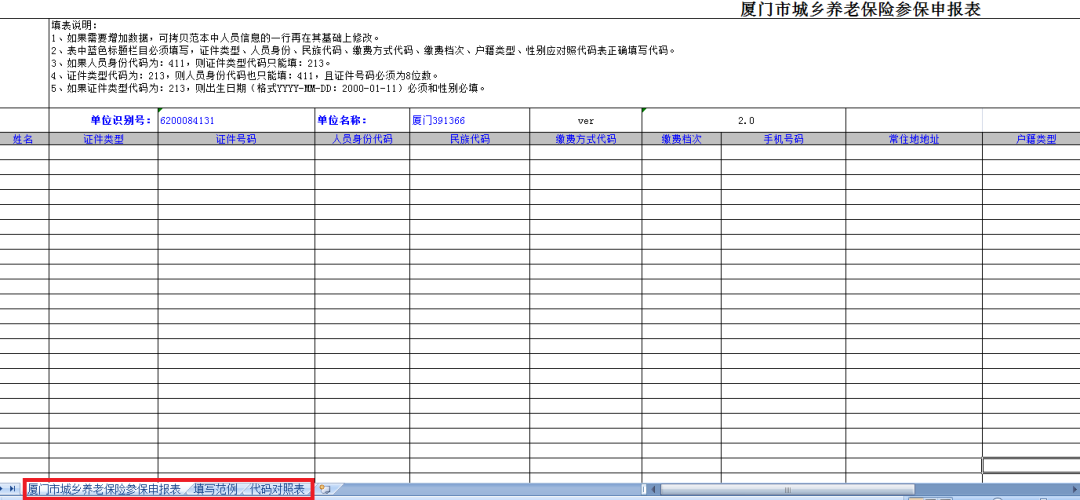Select the 手机号码 header cell
This screenshot has height=500, width=1080.
coord(782,139)
